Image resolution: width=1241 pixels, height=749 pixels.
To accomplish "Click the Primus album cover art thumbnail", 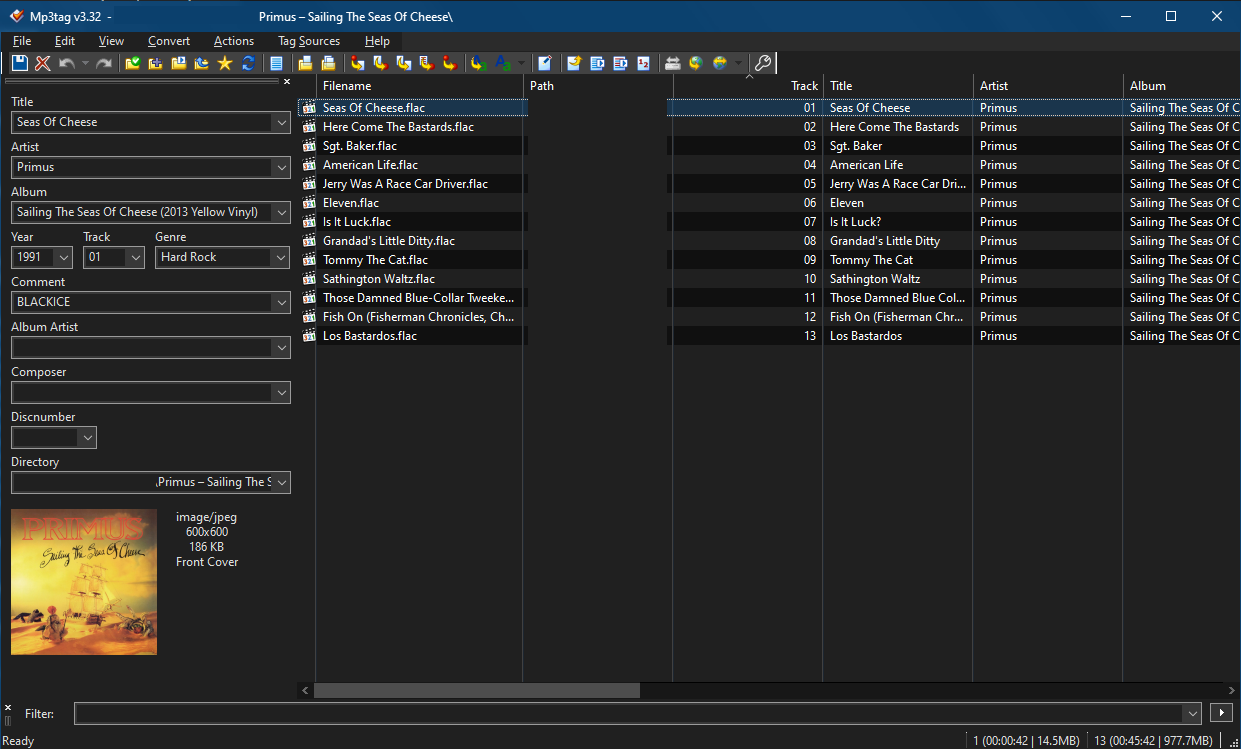I will [x=84, y=582].
